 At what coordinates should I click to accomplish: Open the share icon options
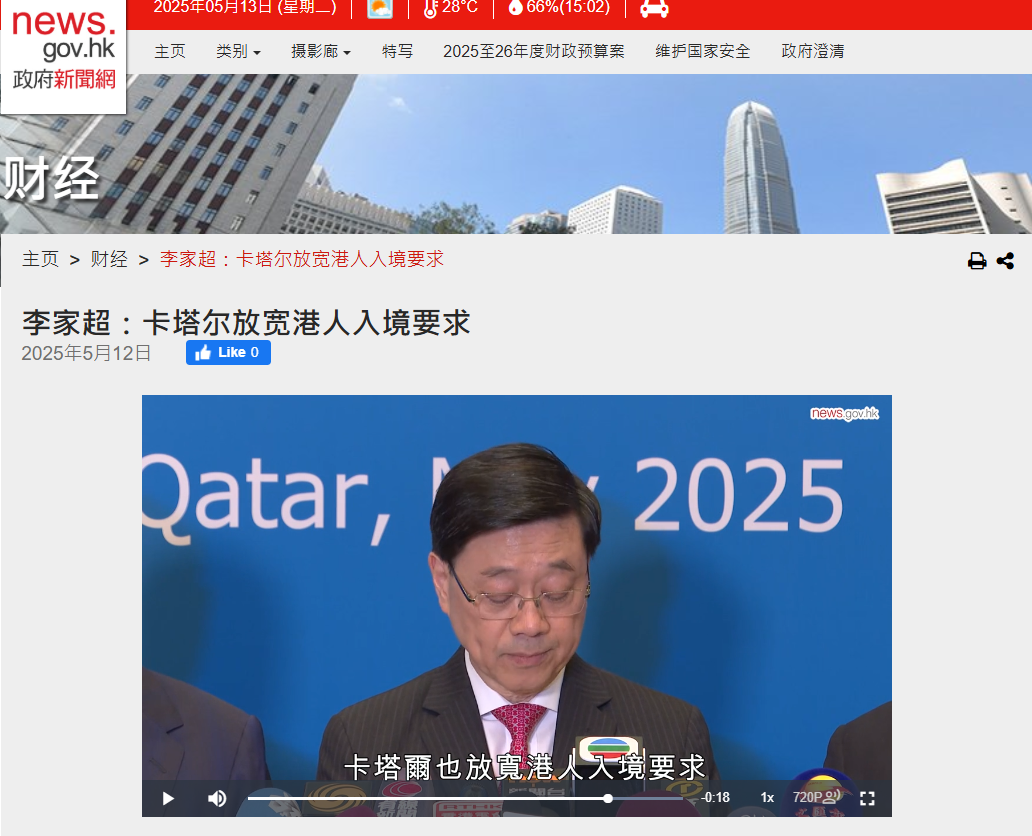pos(1005,261)
